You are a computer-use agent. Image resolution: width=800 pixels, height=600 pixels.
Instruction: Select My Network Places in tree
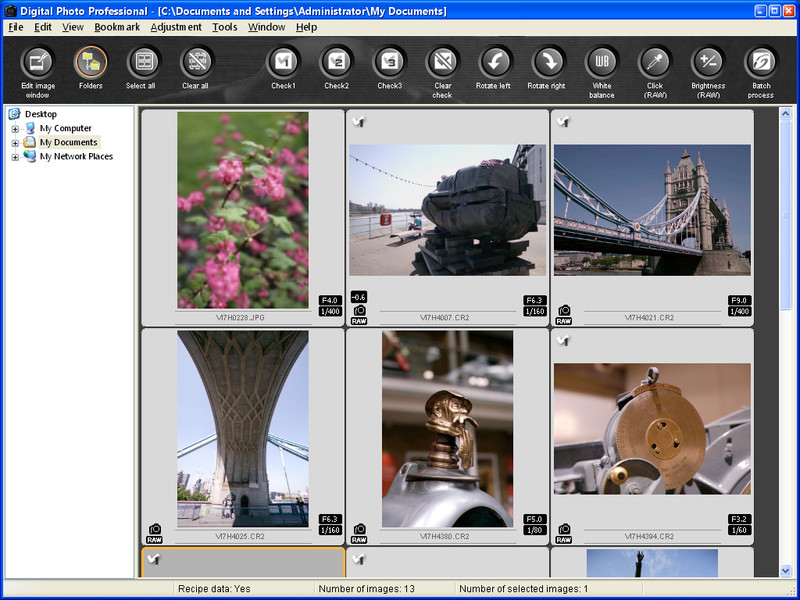point(77,157)
